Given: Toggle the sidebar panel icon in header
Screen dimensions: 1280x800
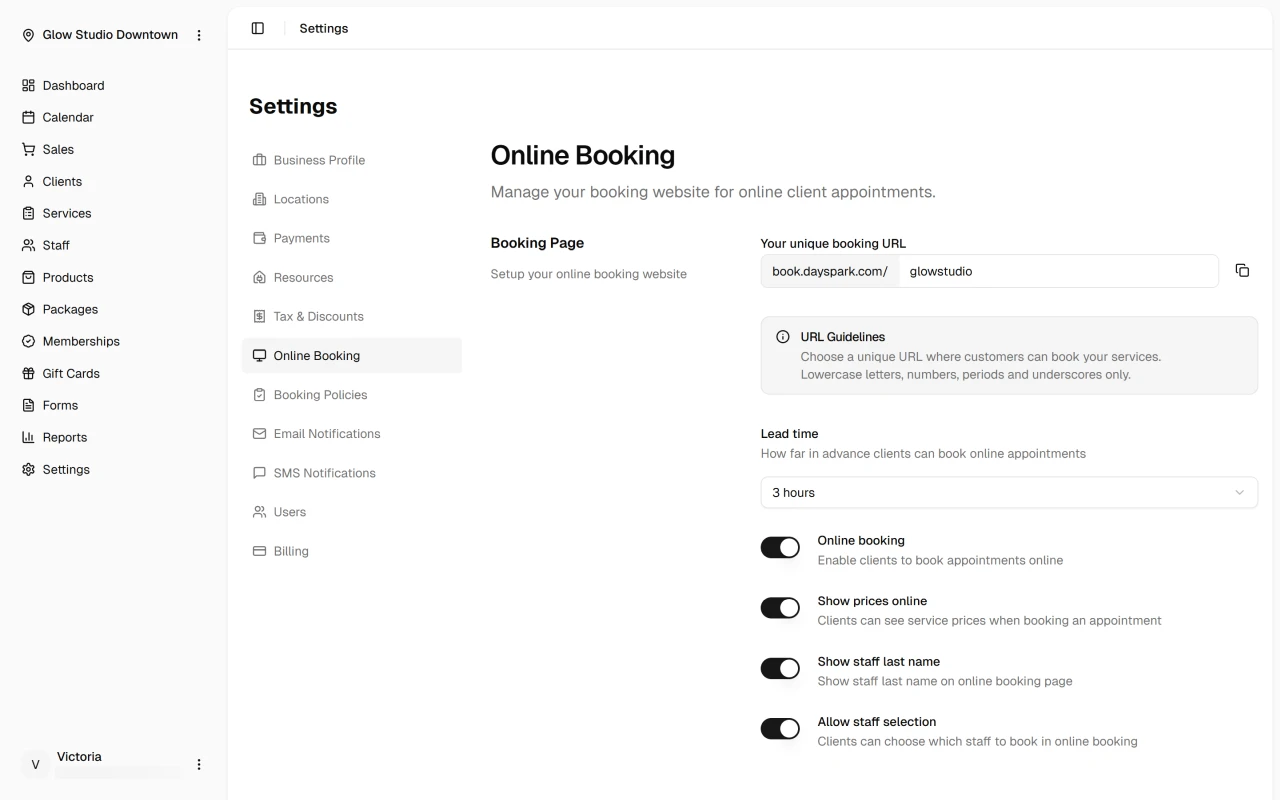Looking at the screenshot, I should [x=258, y=29].
